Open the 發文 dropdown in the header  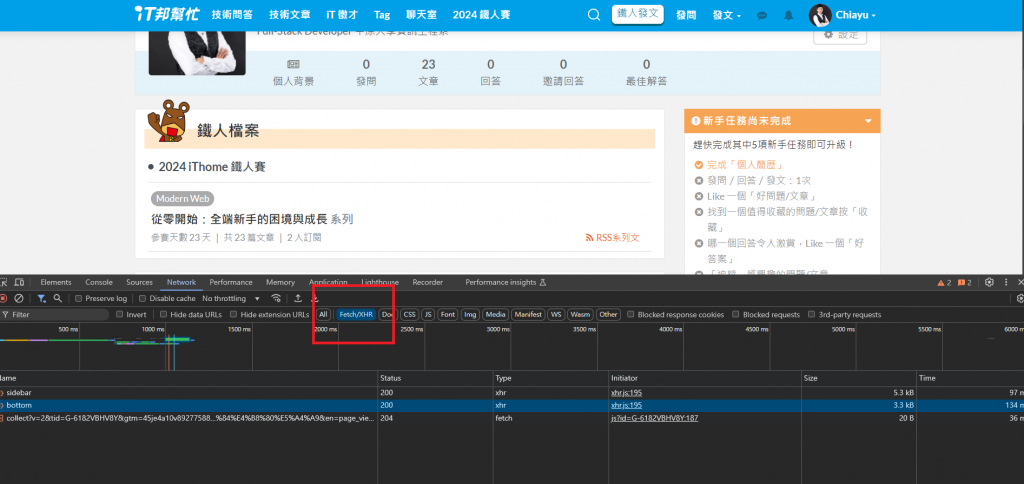[727, 15]
